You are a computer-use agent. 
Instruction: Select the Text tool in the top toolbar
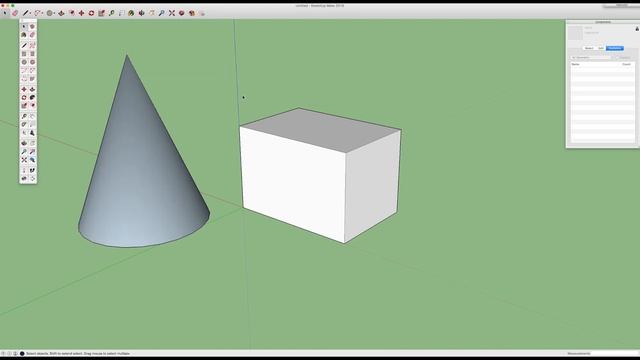121,13
